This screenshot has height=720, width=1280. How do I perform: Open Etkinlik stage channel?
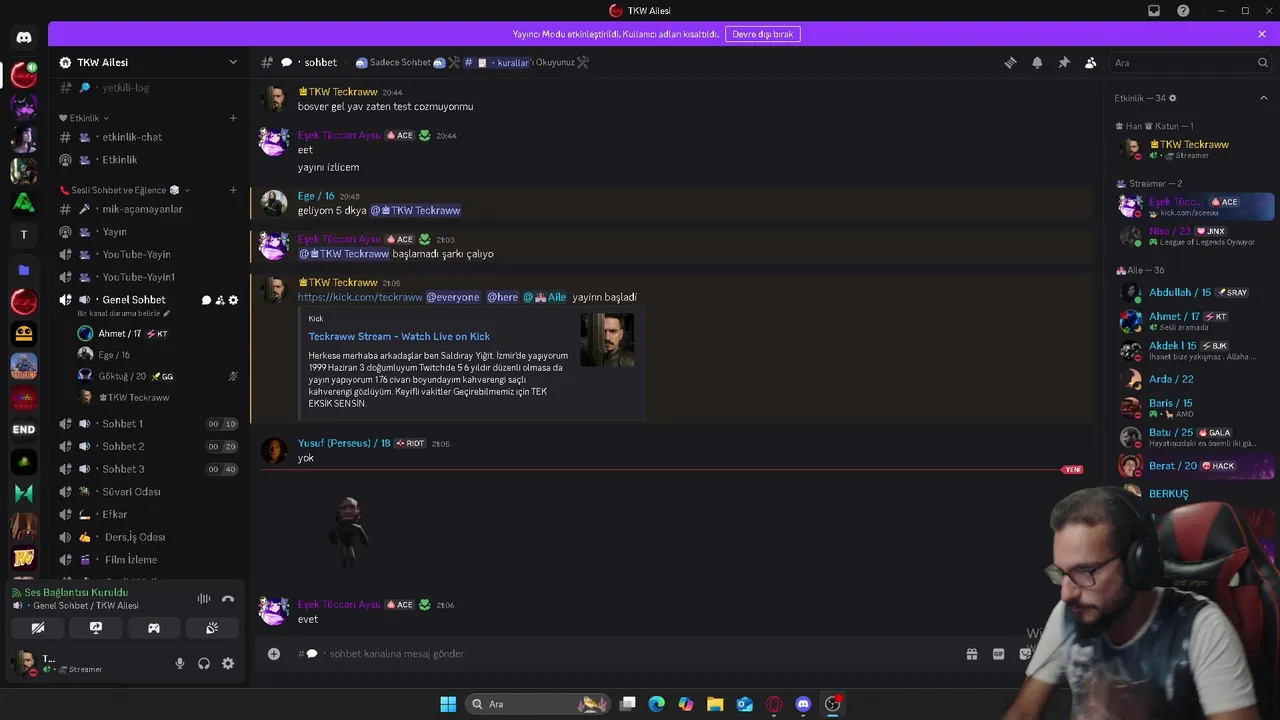pyautogui.click(x=148, y=160)
